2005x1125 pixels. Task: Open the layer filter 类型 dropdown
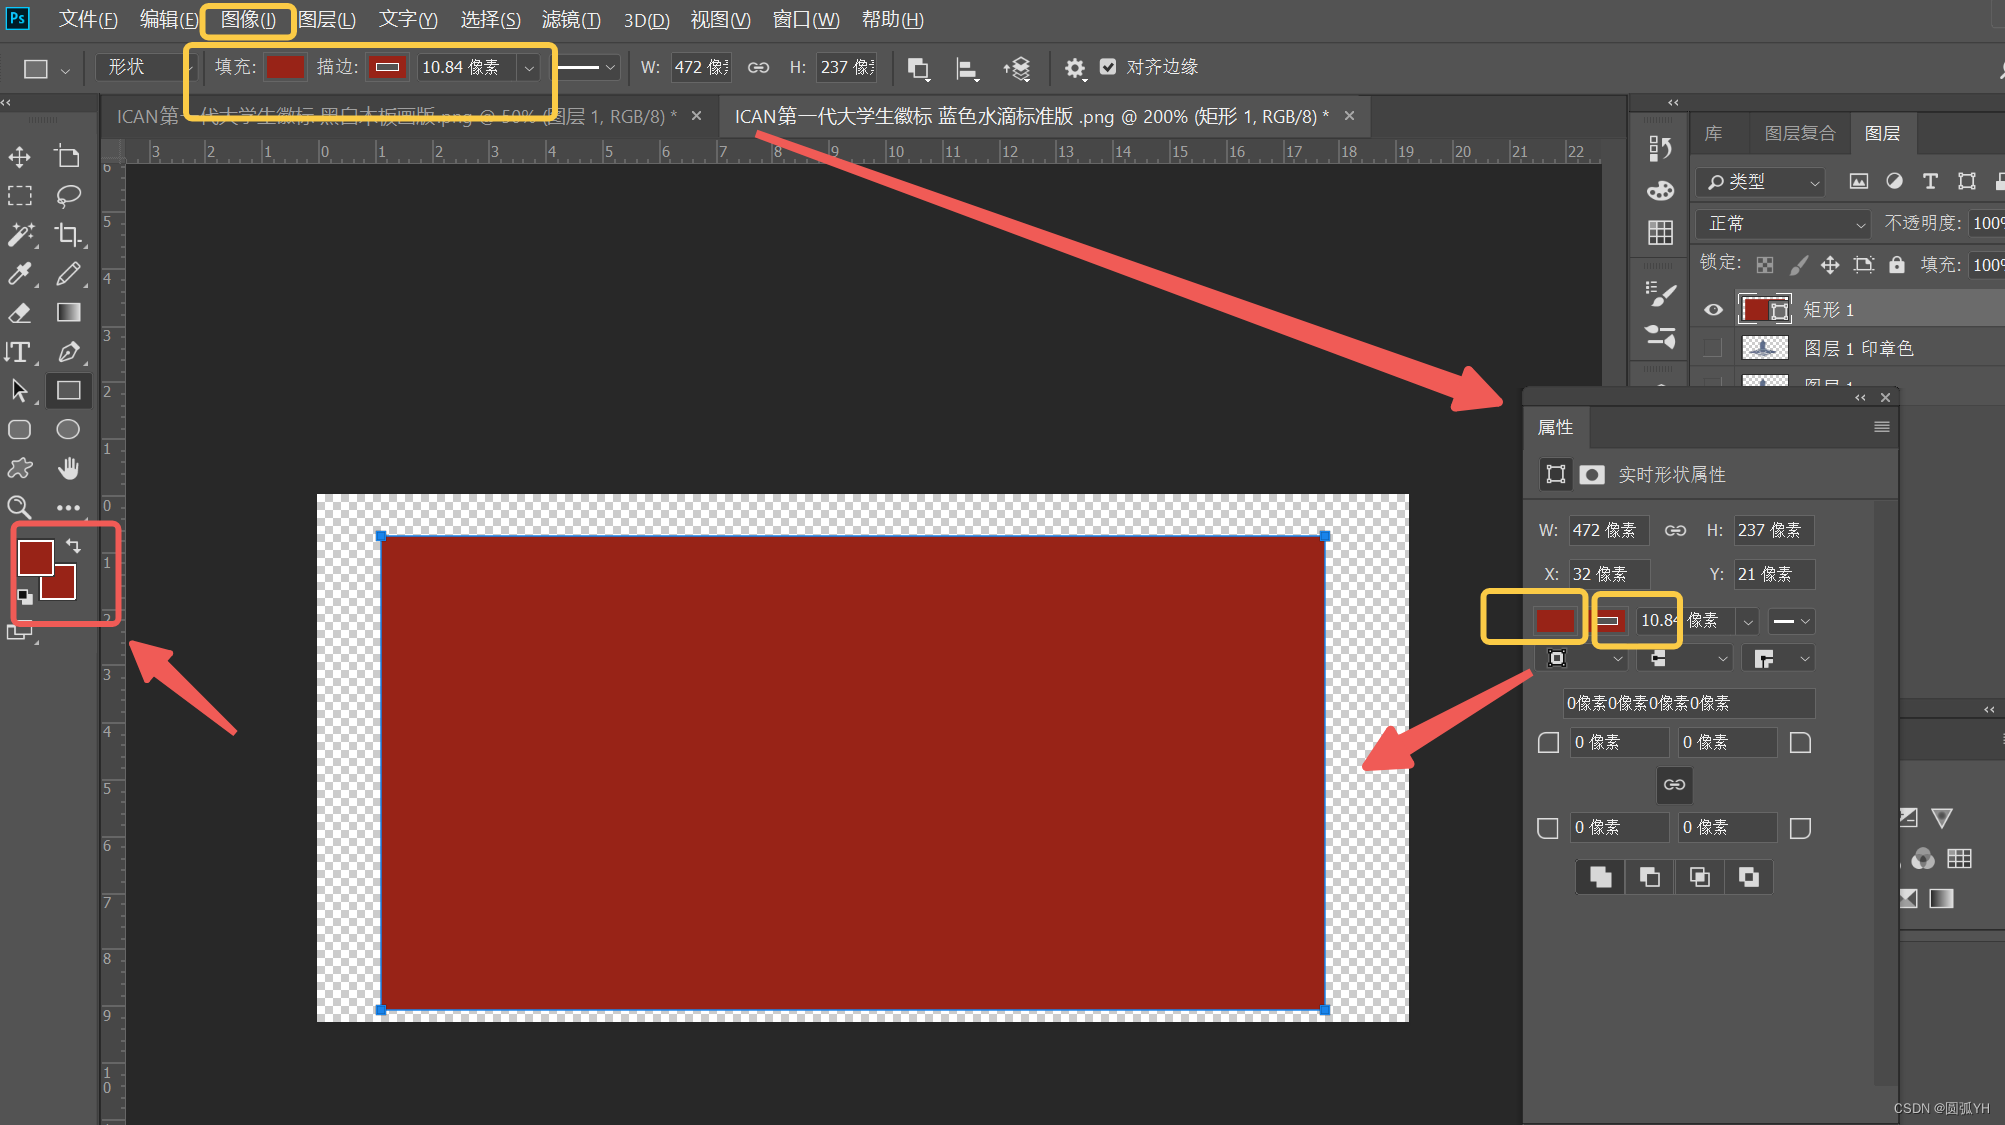click(x=1760, y=182)
